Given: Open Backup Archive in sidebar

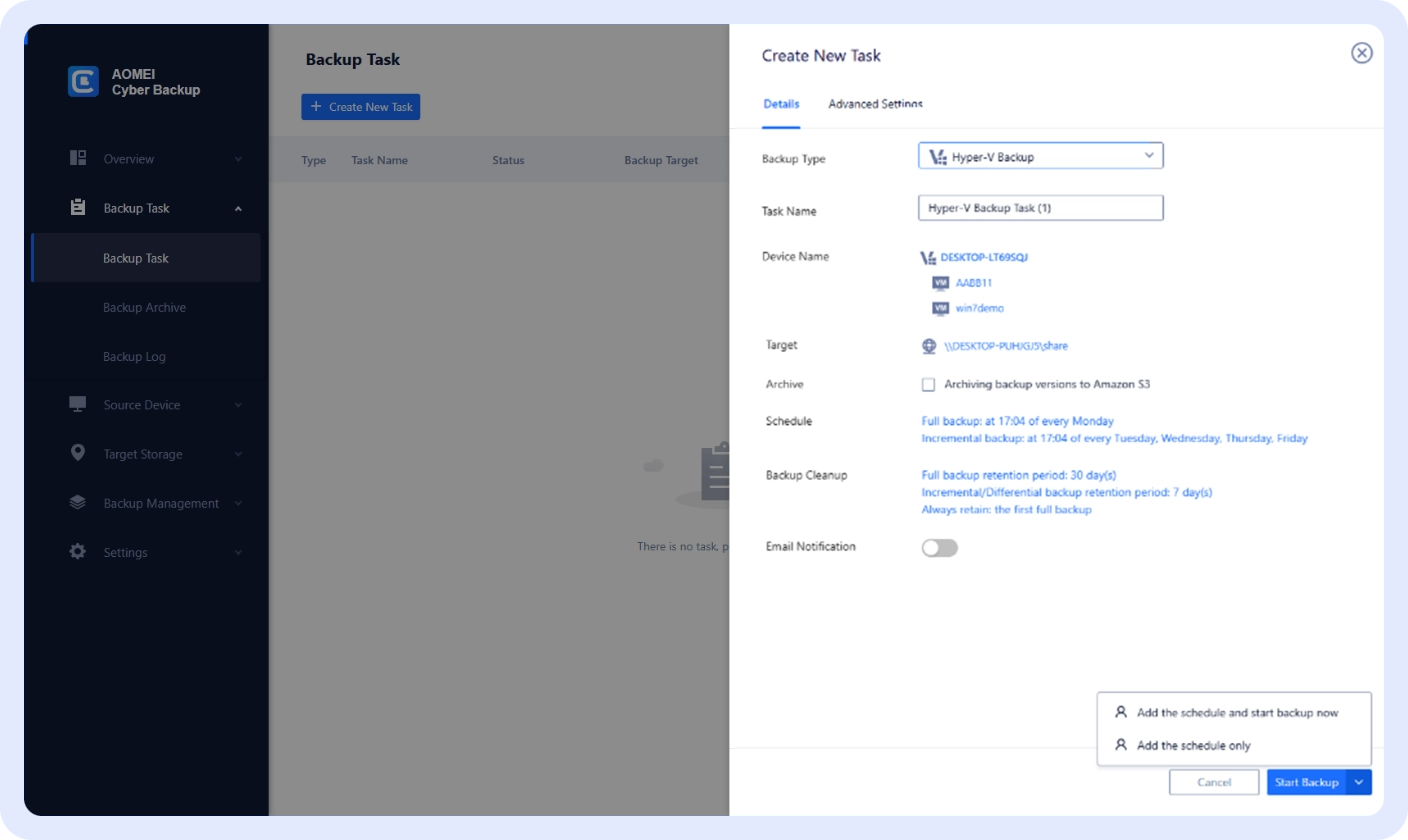Looking at the screenshot, I should [146, 307].
